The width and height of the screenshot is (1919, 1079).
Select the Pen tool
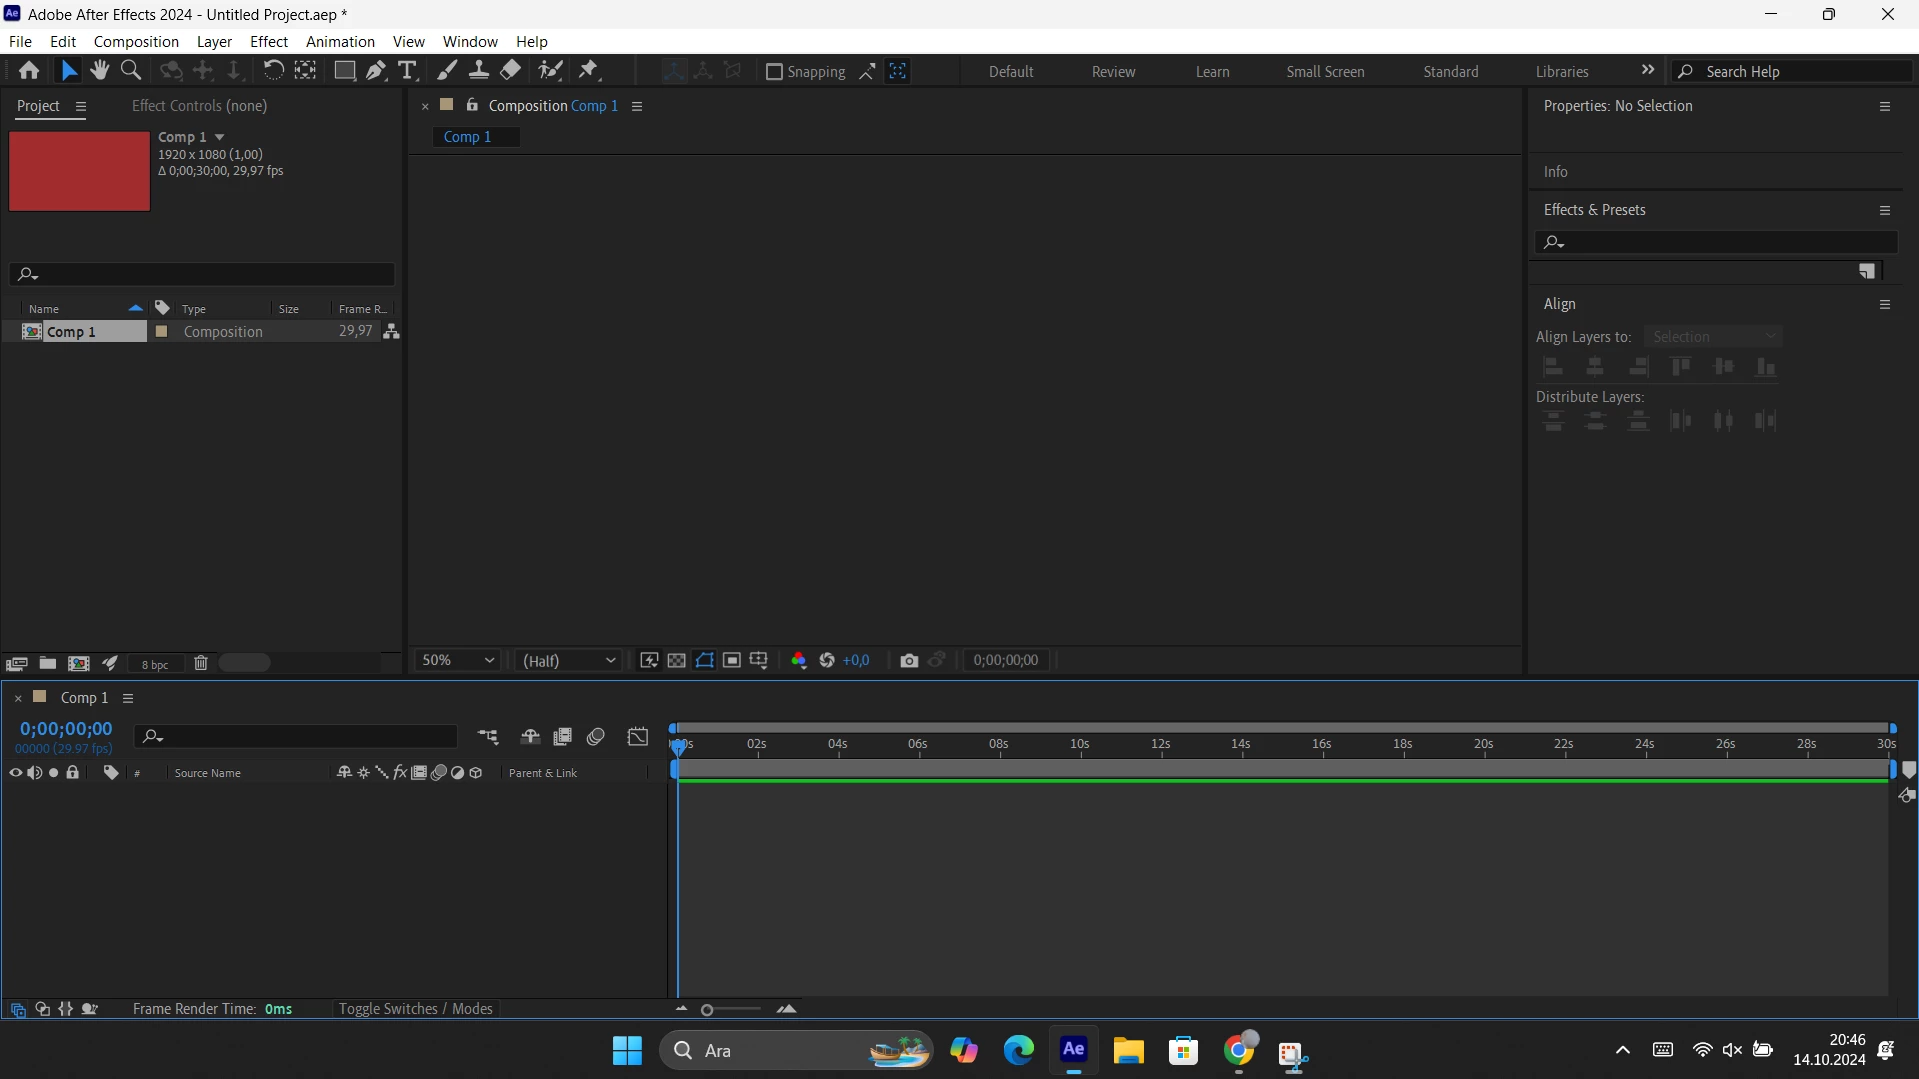pyautogui.click(x=376, y=71)
